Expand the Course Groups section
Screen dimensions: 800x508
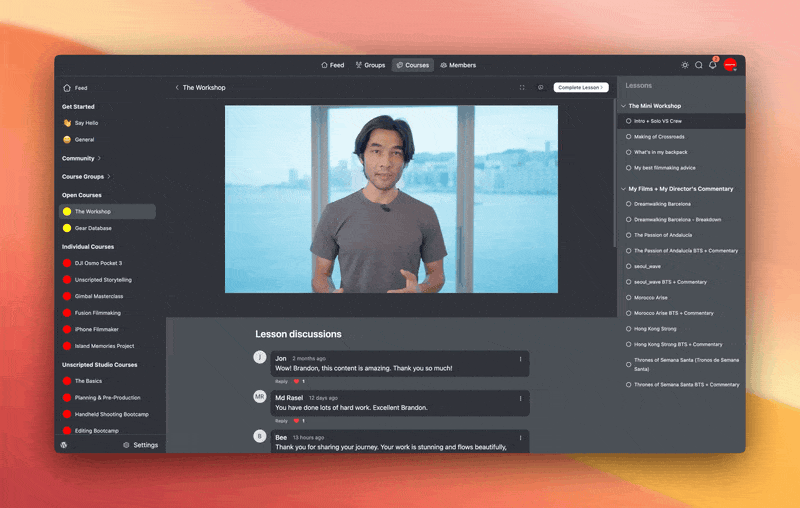tap(86, 177)
